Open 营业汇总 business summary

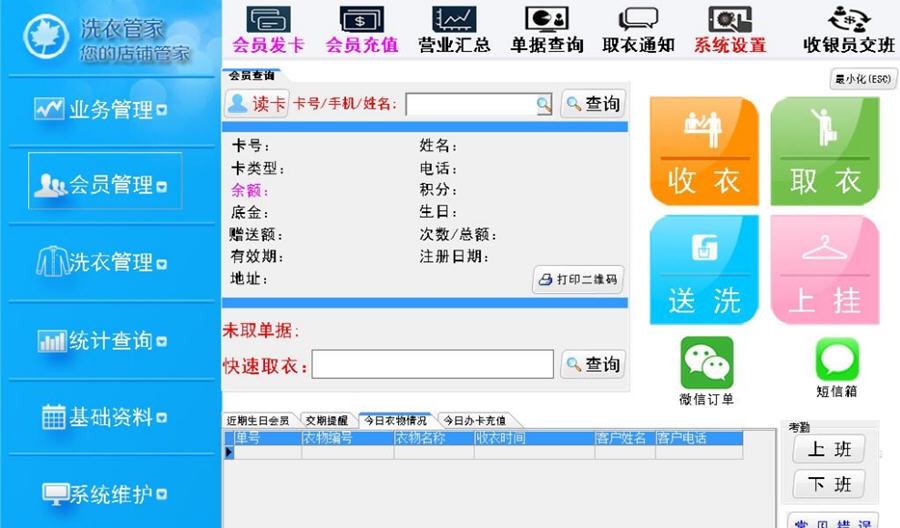click(x=454, y=30)
